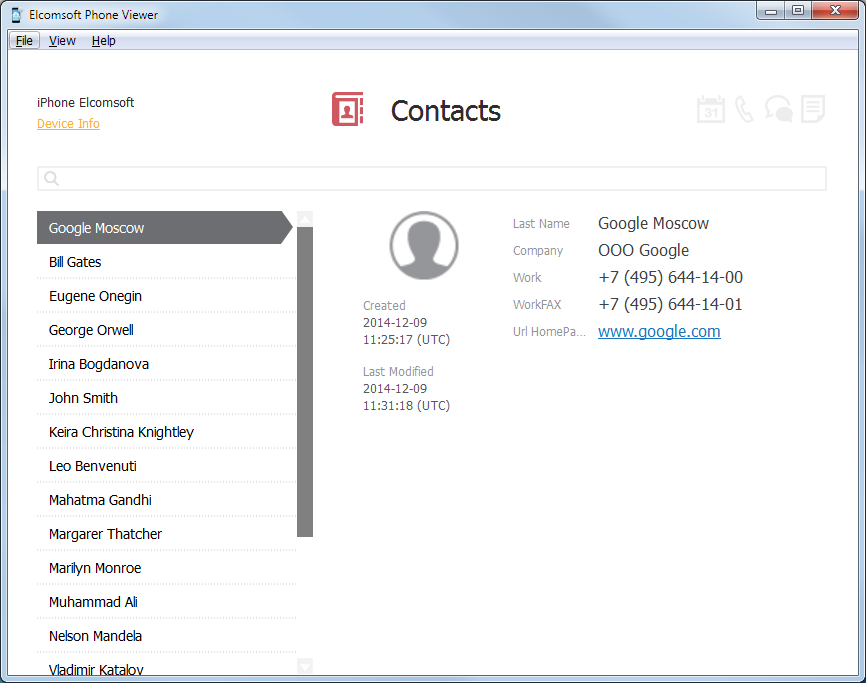Click the contact avatar placeholder picture

pyautogui.click(x=423, y=246)
